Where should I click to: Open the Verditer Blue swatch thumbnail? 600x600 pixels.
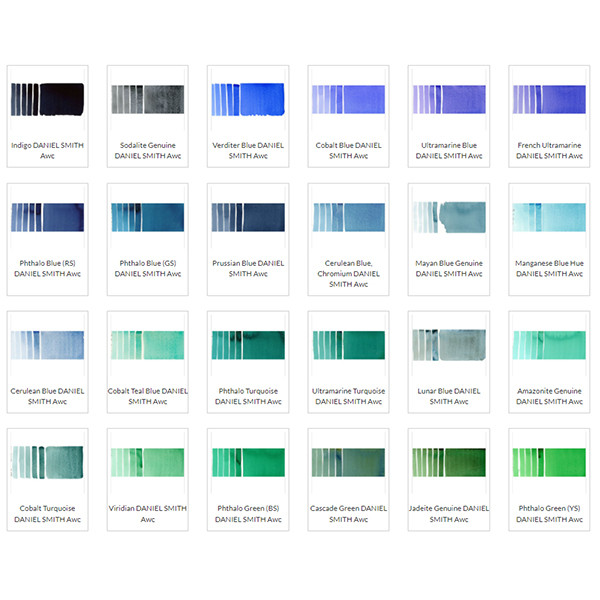248,99
